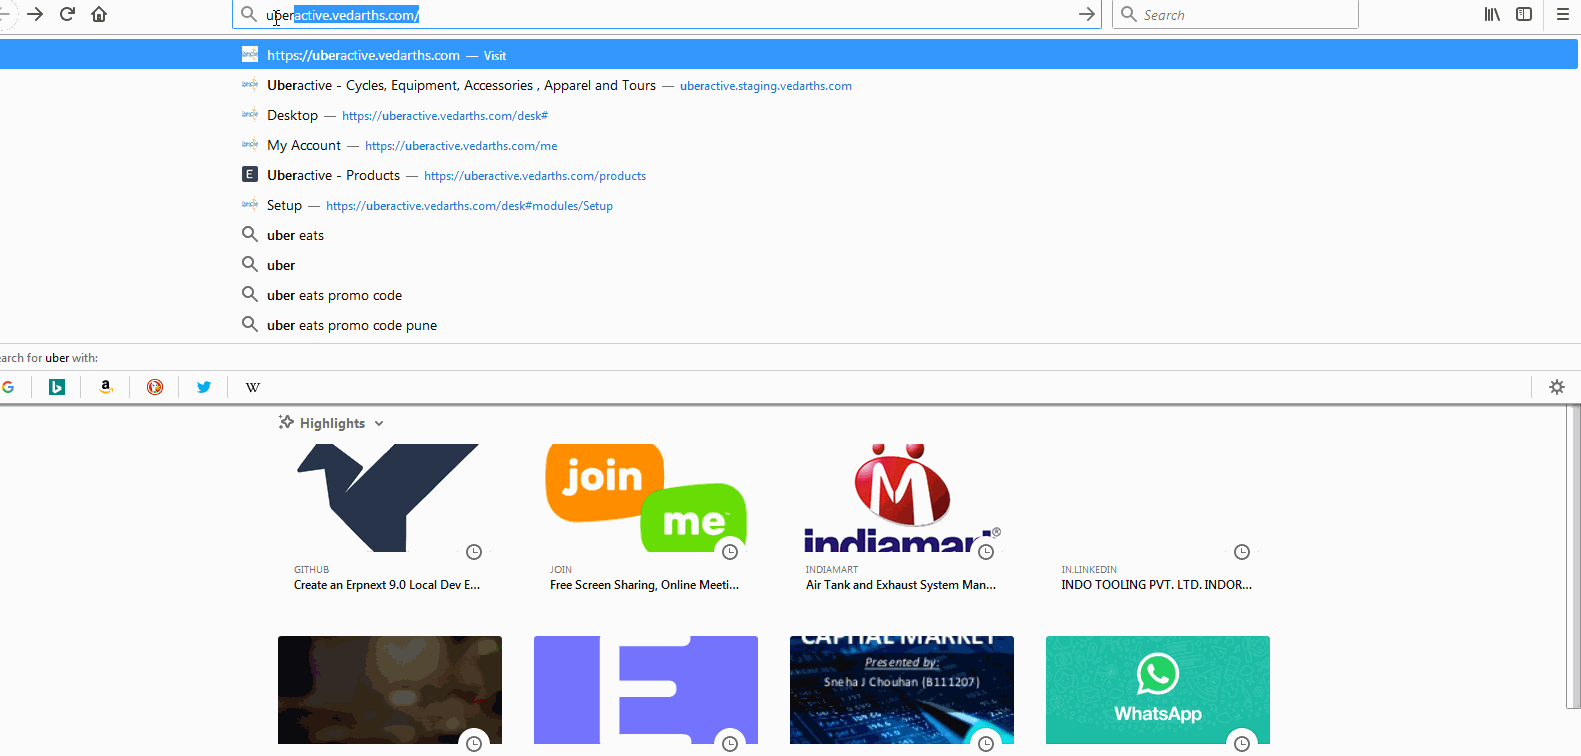Screen dimensions: 1581x756
Task: Select the My Account suggestion
Action: [789, 145]
